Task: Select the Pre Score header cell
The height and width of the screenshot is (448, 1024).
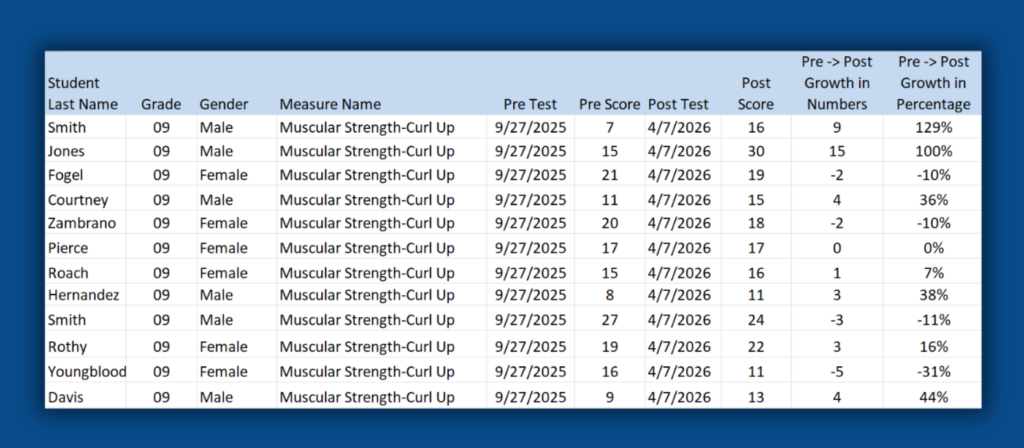Action: [609, 104]
